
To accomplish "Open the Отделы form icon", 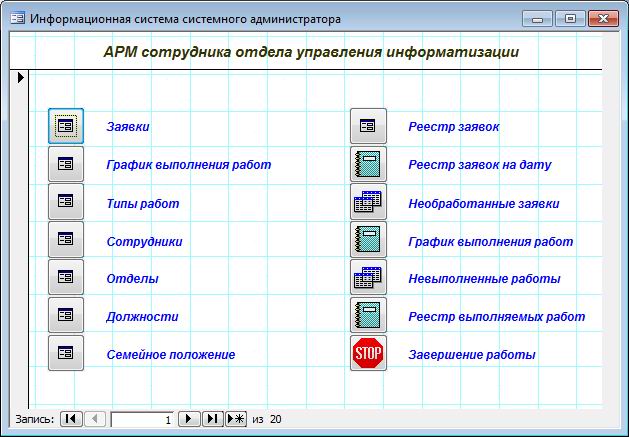I will point(66,278).
